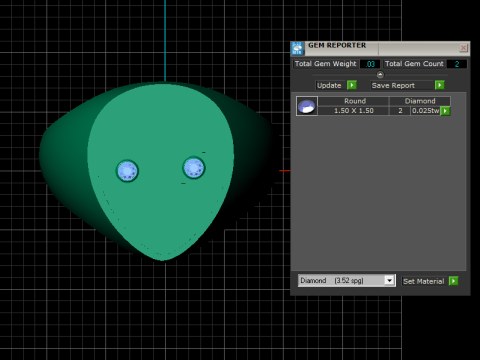Collapse the Gem Reporter header arrow
This screenshot has height=360, width=480.
[x=380, y=74]
